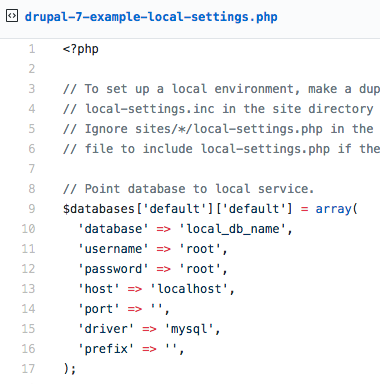This screenshot has height=384, width=380.
Task: Open drupal-7-example-local-settings.php file link
Action: tap(151, 17)
